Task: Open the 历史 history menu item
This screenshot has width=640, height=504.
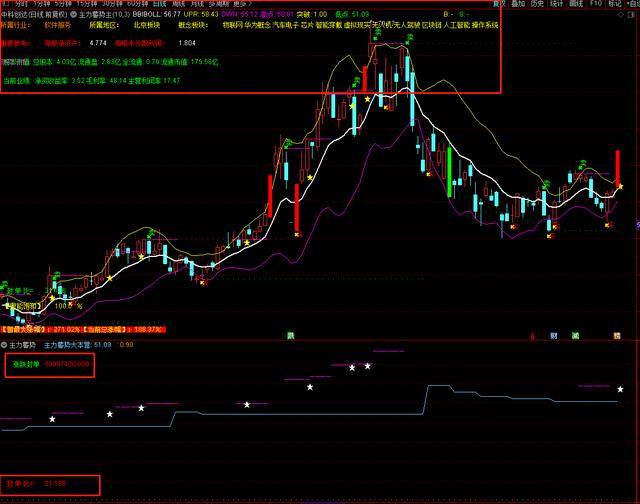Action: click(538, 4)
